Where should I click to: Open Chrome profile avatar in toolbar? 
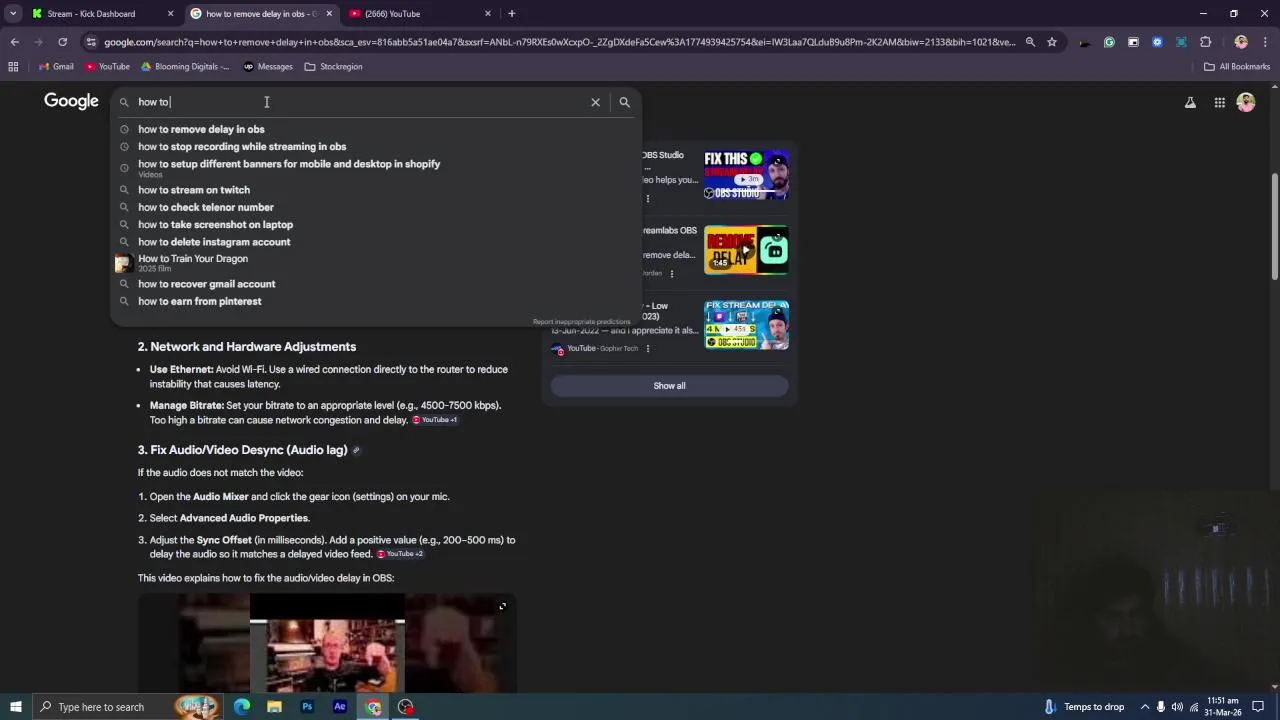point(1241,42)
